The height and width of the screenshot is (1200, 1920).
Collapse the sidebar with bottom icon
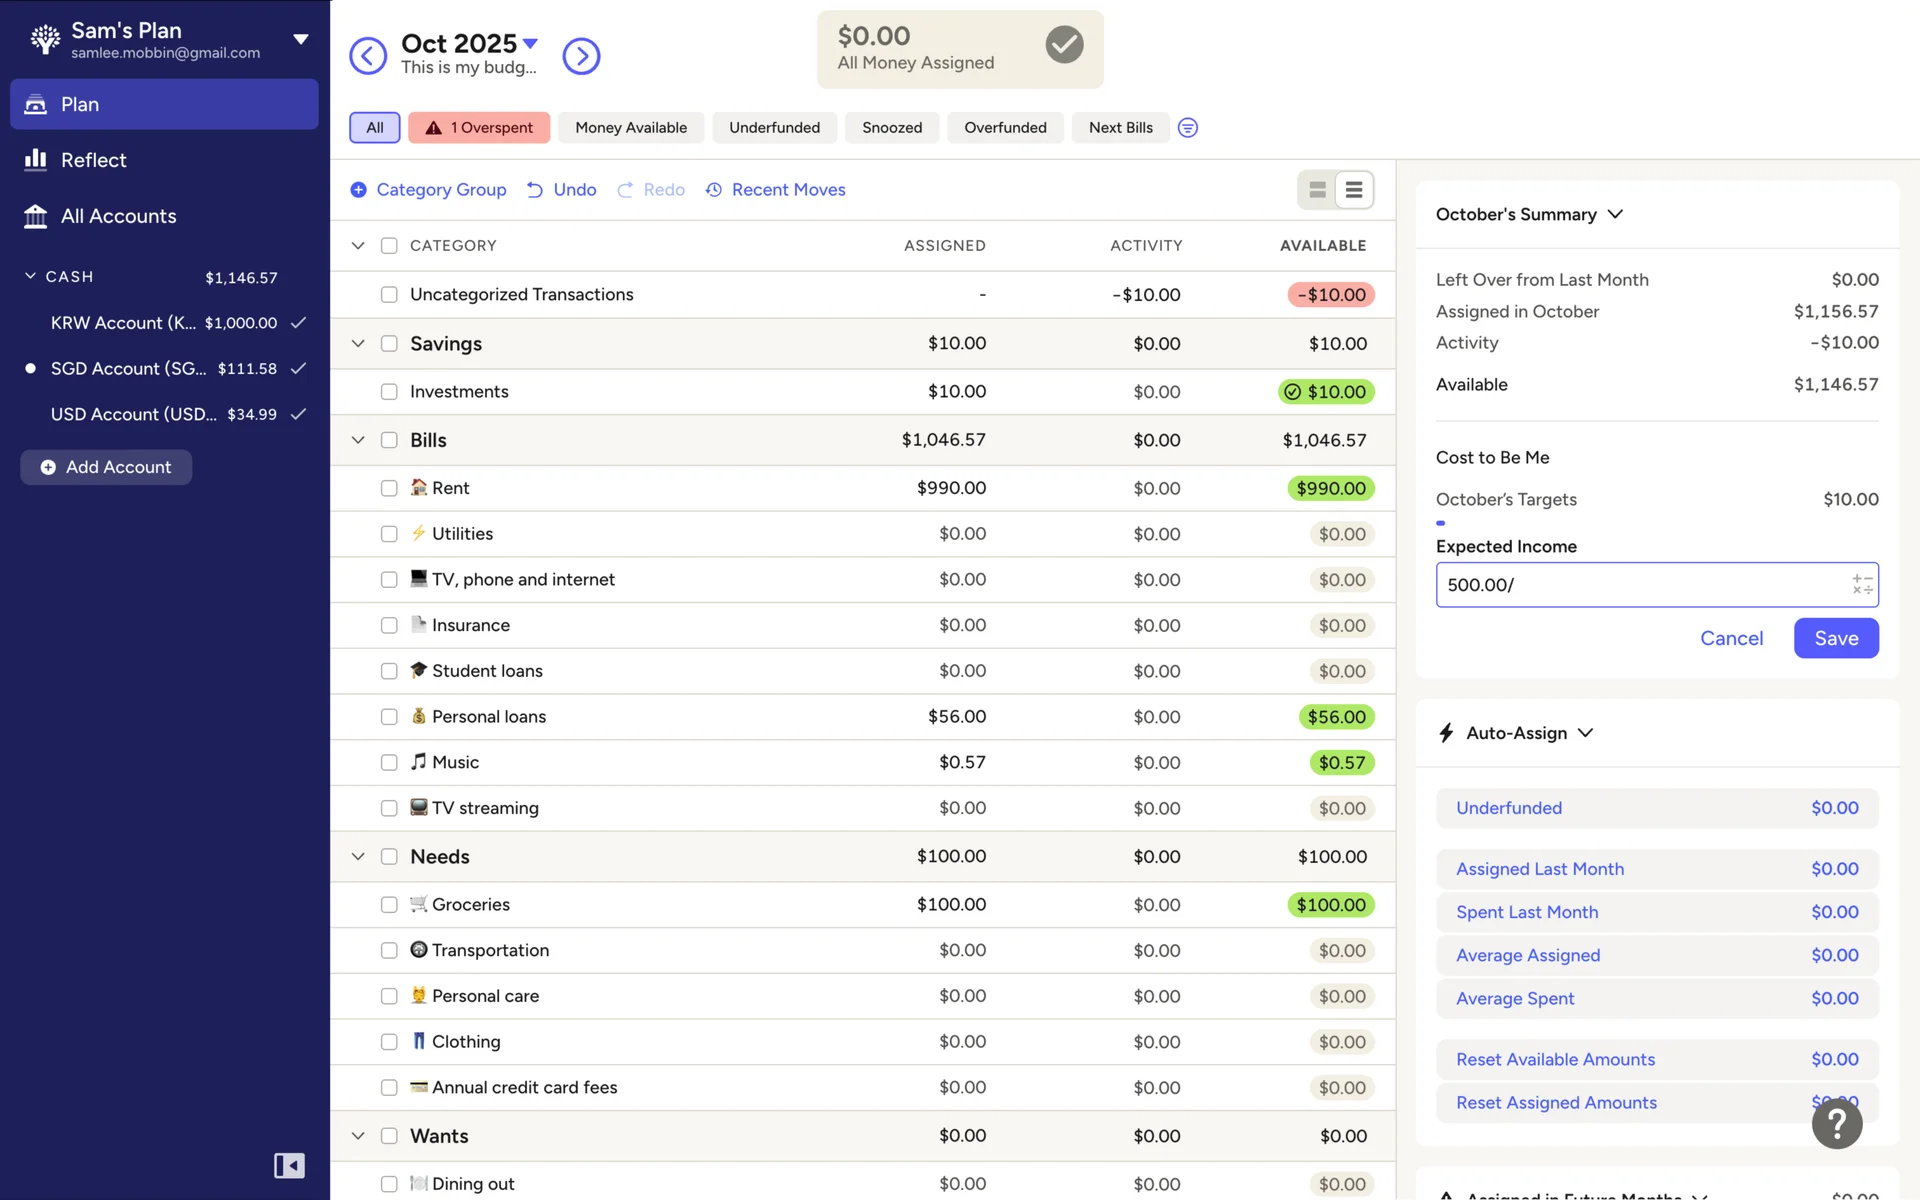click(289, 1165)
